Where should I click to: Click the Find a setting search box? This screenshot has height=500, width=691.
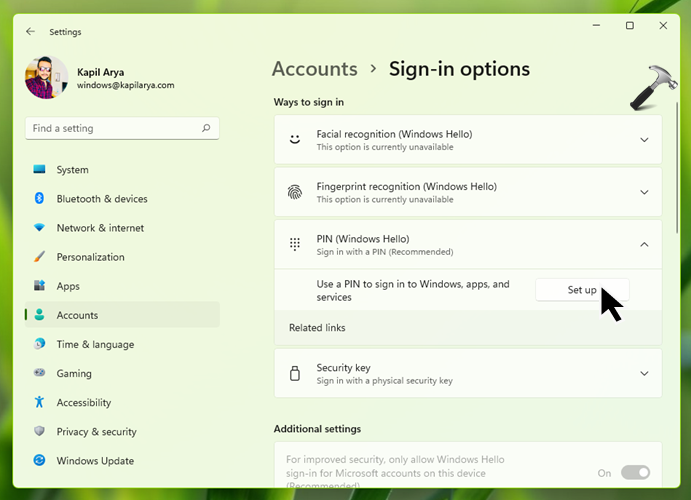pyautogui.click(x=110, y=128)
